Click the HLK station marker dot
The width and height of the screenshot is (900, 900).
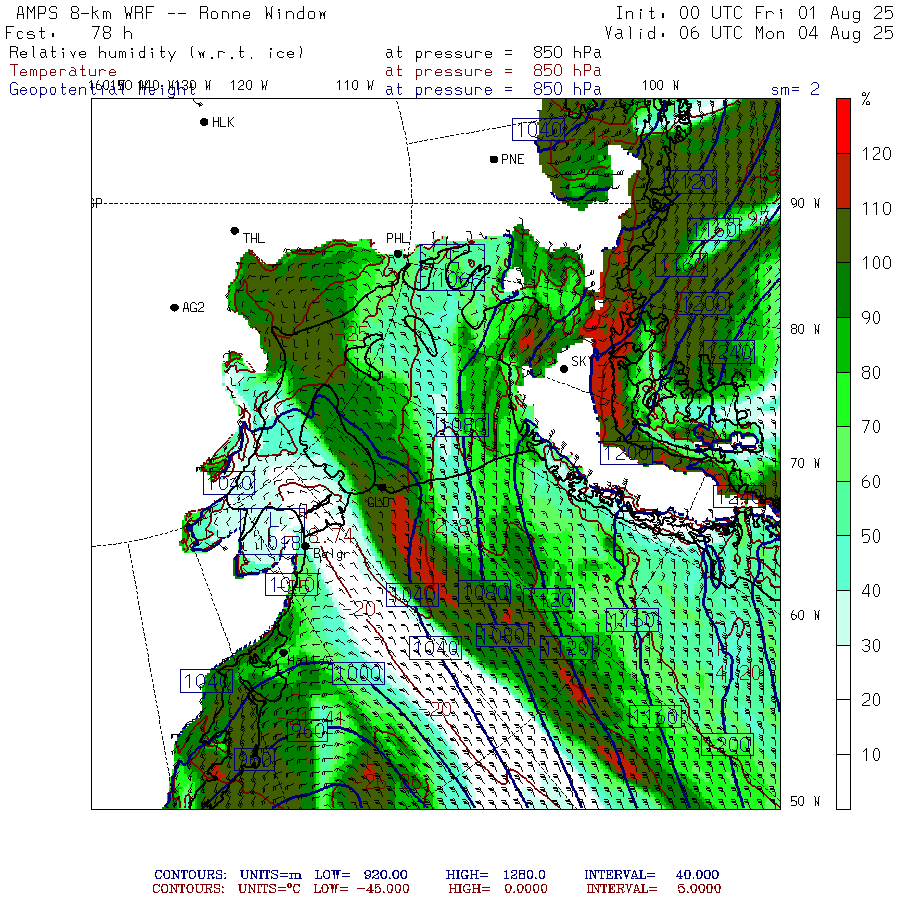204,122
